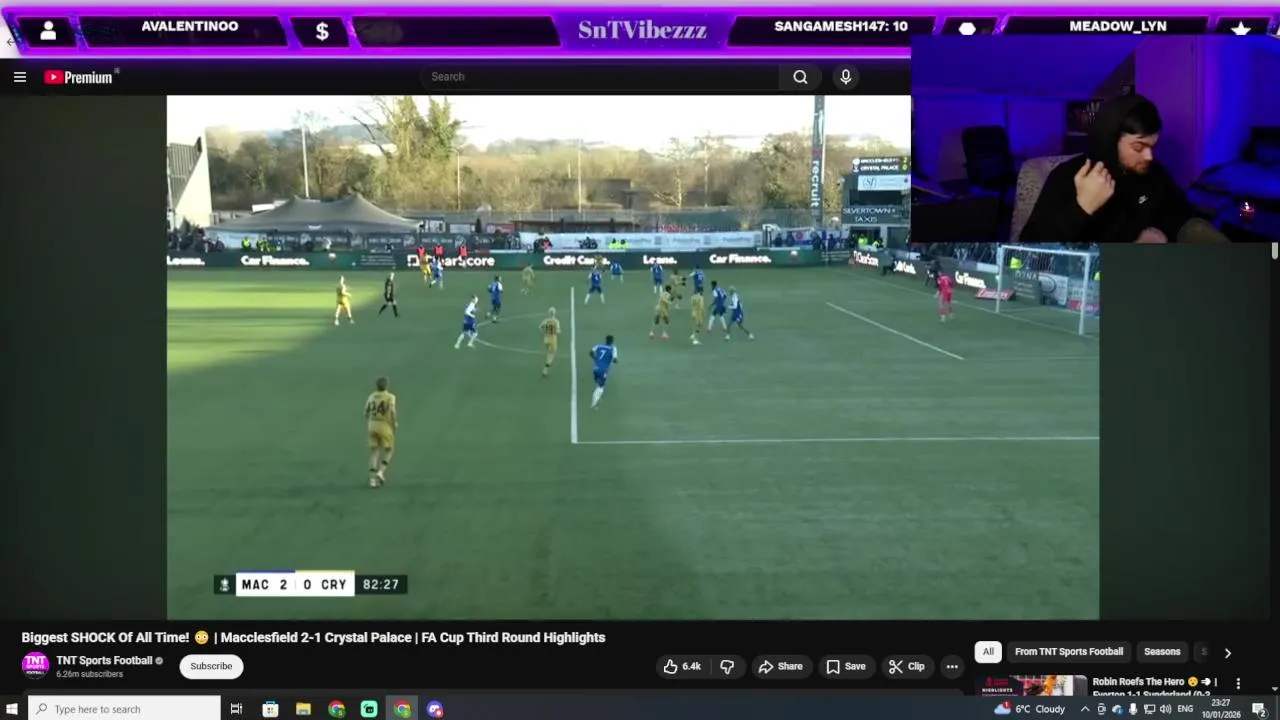1280x720 pixels.
Task: Click the AVALENTINOO overlay name
Action: click(x=190, y=27)
